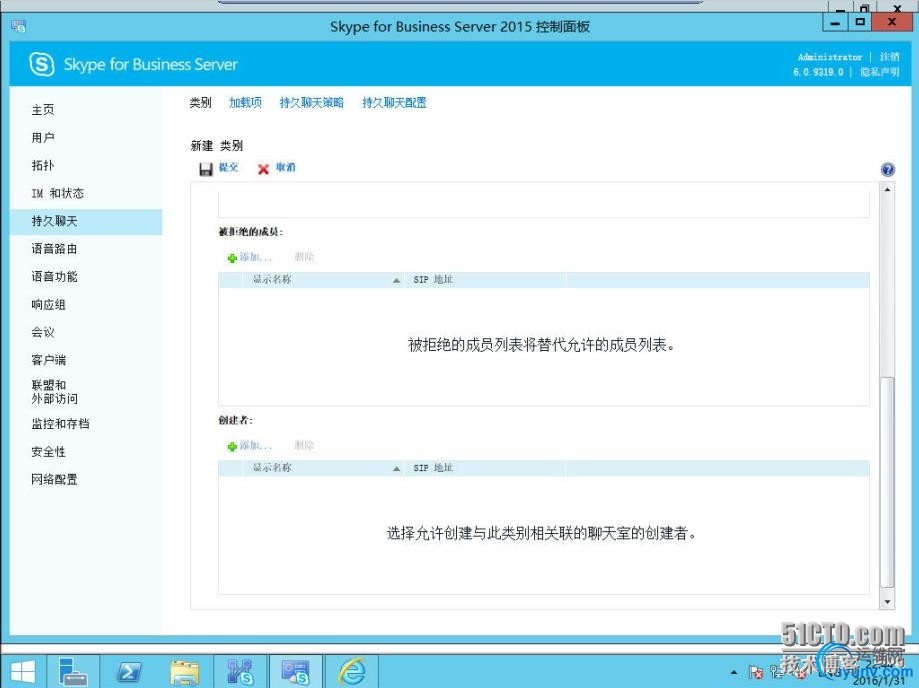This screenshot has width=919, height=688.
Task: Open 网络配置 in the sidebar
Action: 54,479
